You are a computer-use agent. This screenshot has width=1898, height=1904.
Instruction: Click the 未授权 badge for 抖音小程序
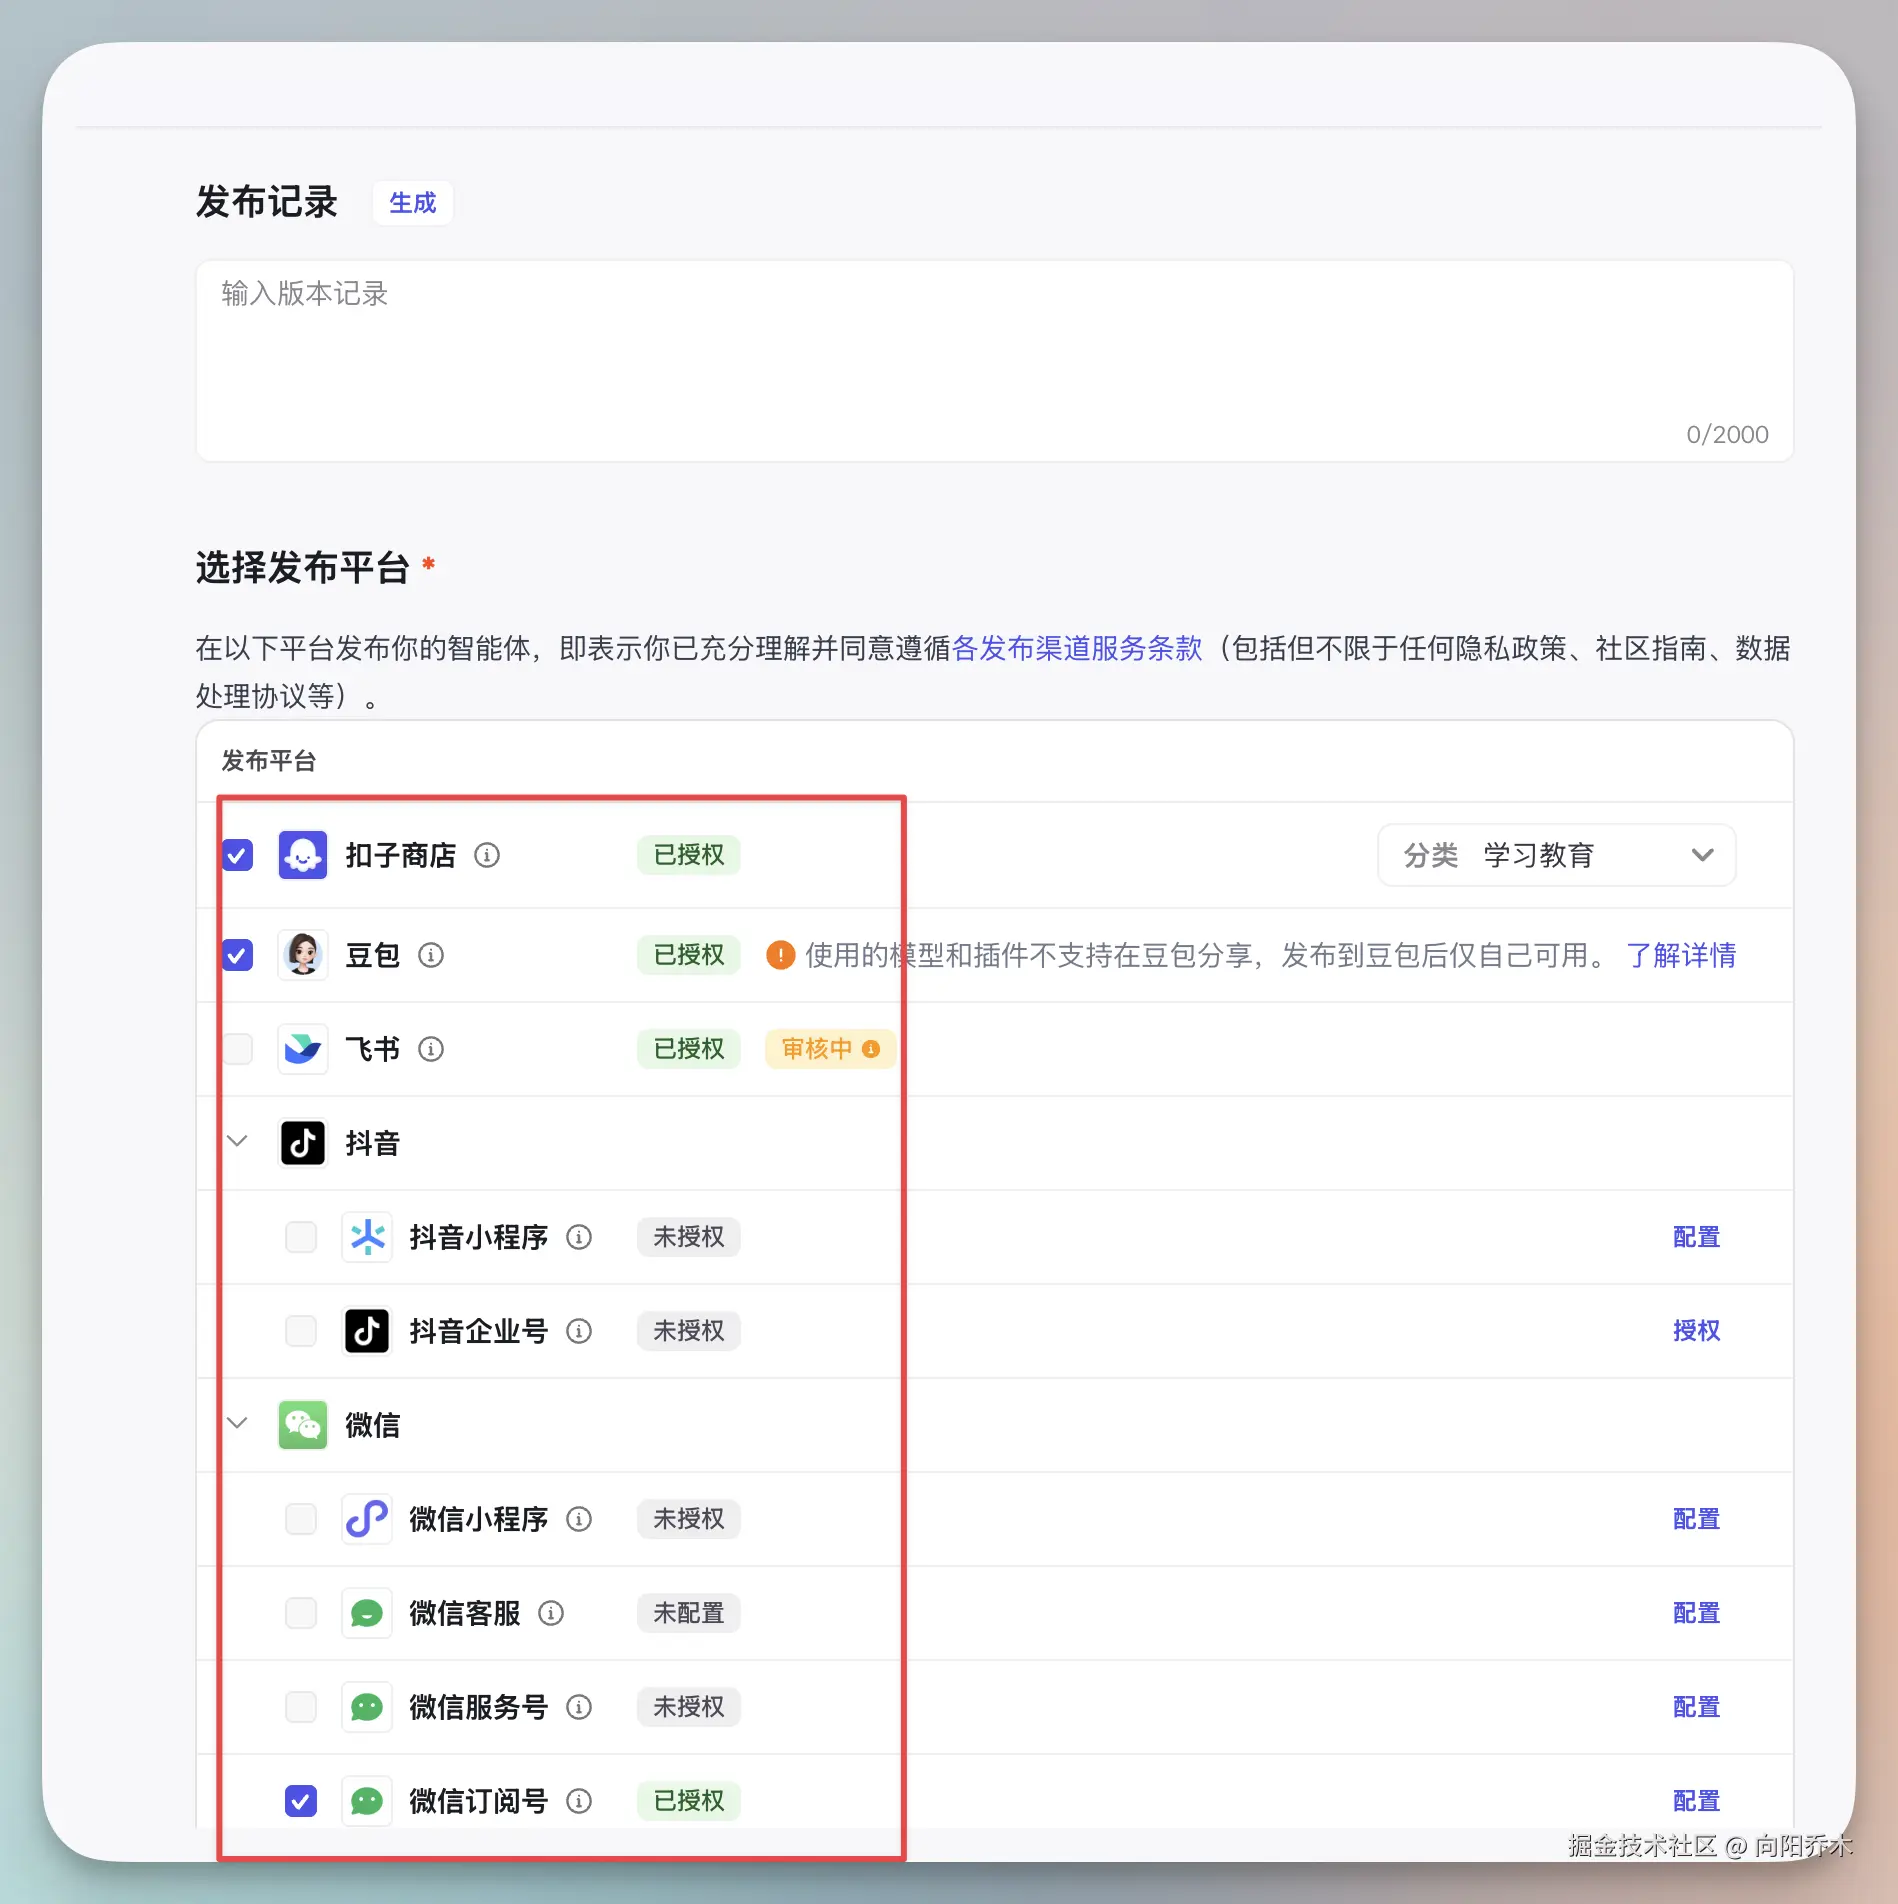coord(689,1237)
